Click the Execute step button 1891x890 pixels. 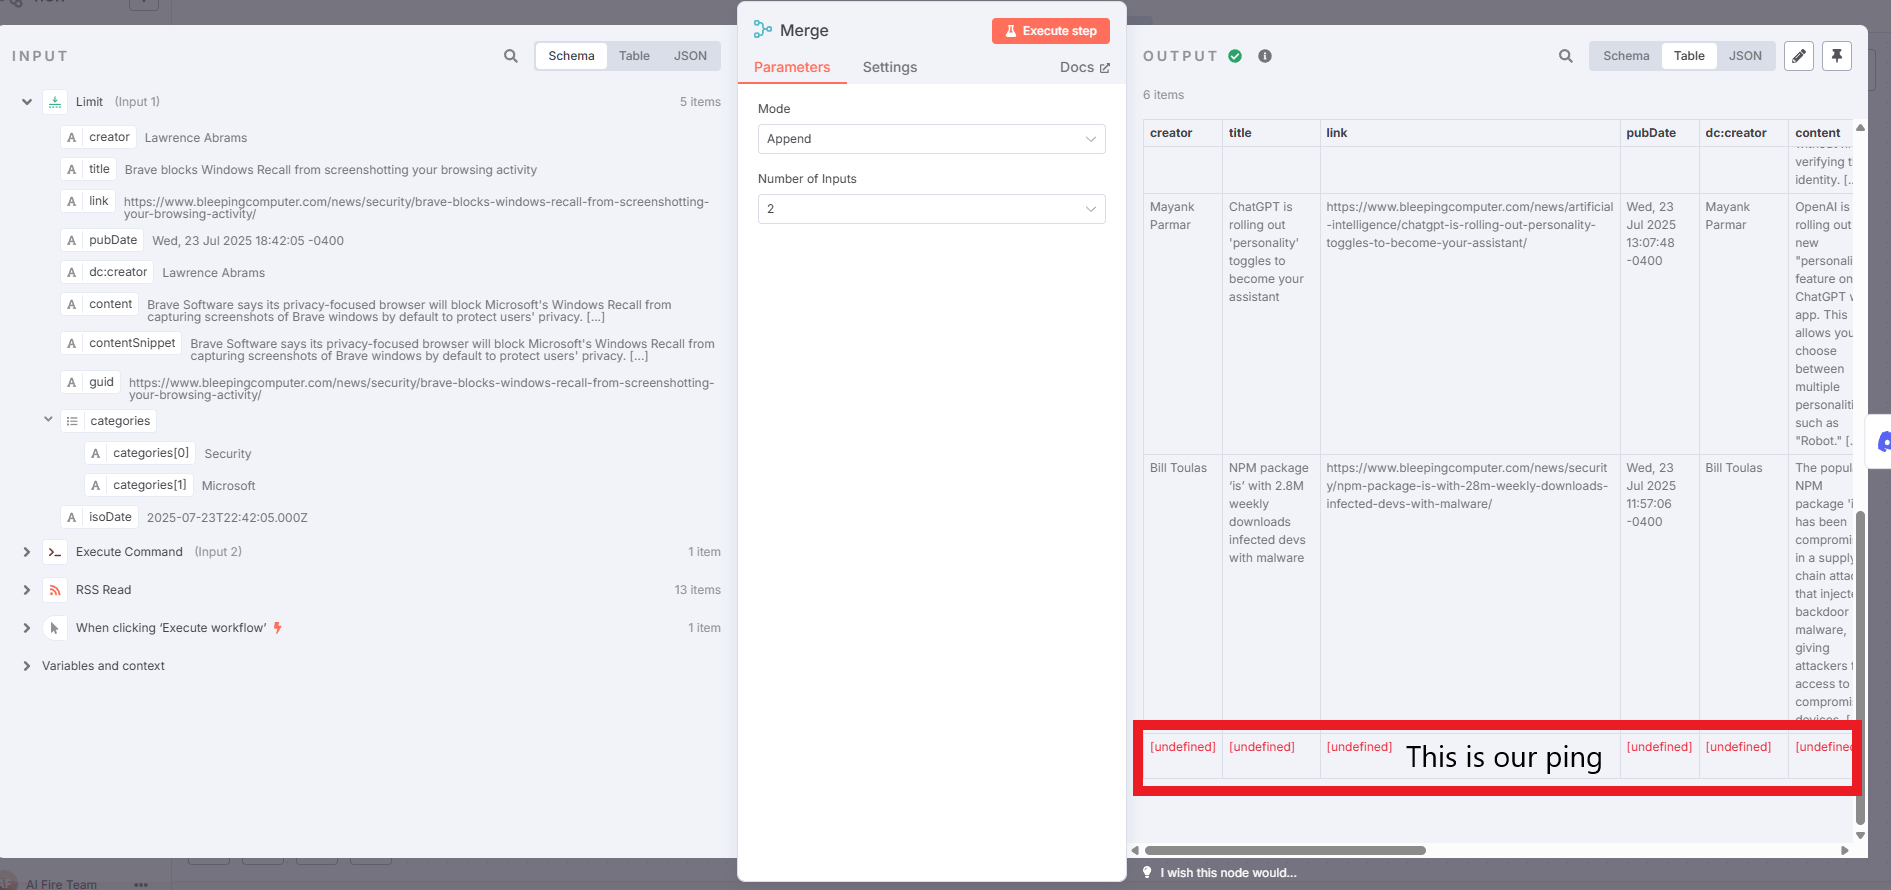(1051, 31)
